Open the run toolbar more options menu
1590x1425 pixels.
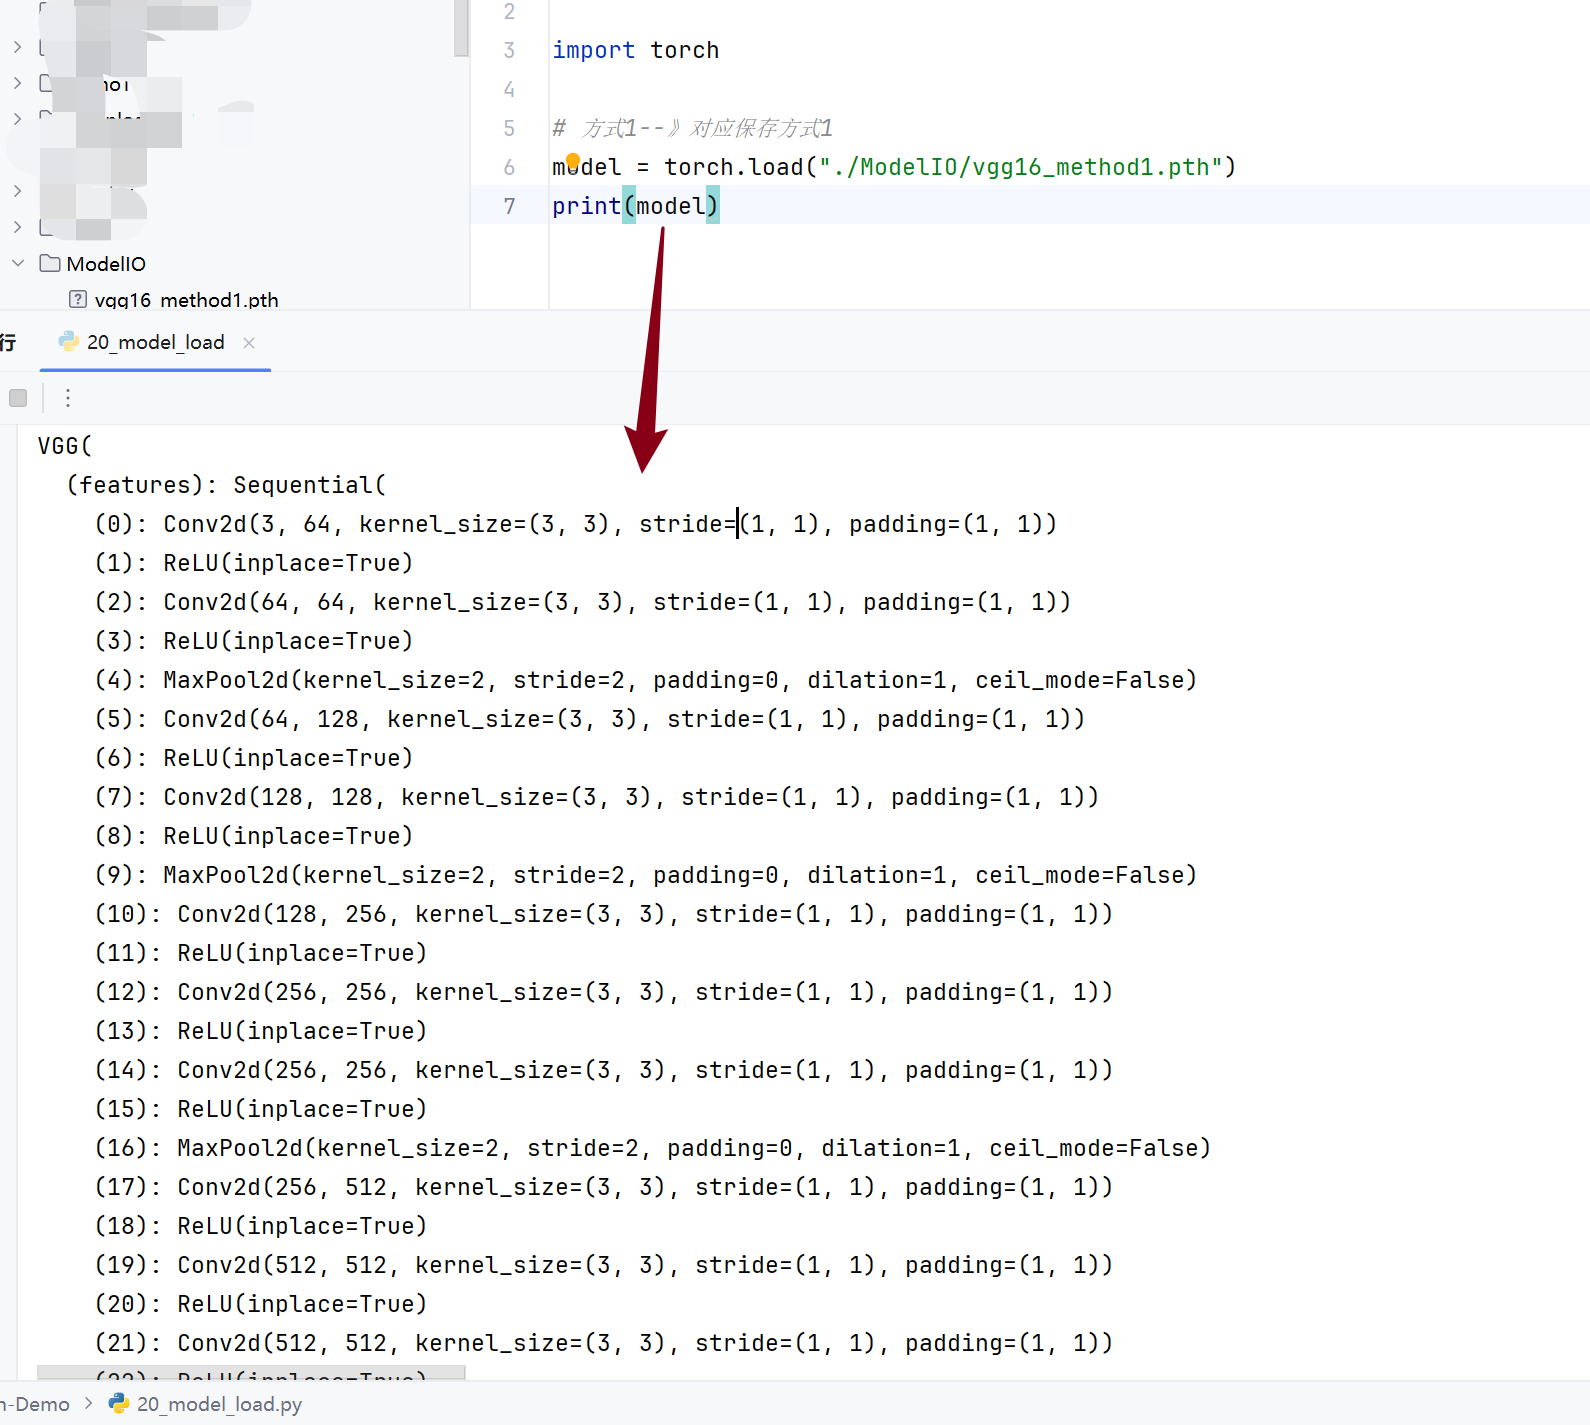point(68,398)
